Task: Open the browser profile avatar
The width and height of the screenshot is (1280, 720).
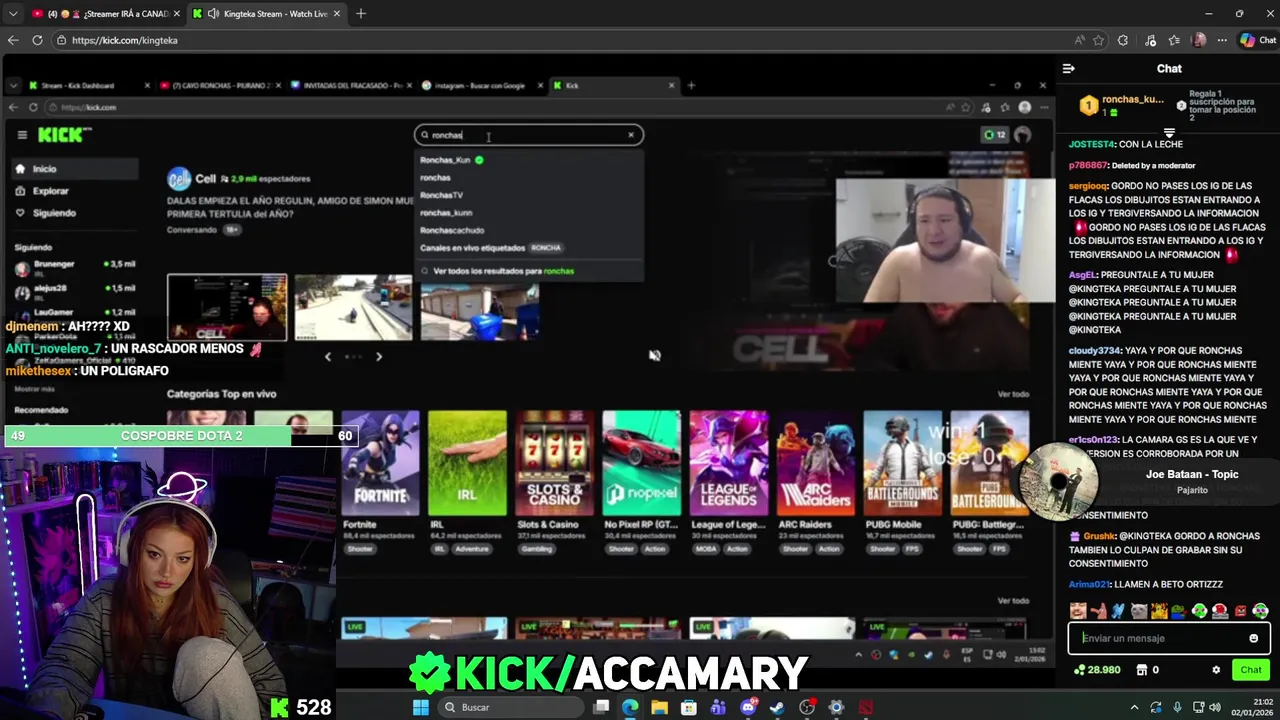Action: pos(1199,40)
